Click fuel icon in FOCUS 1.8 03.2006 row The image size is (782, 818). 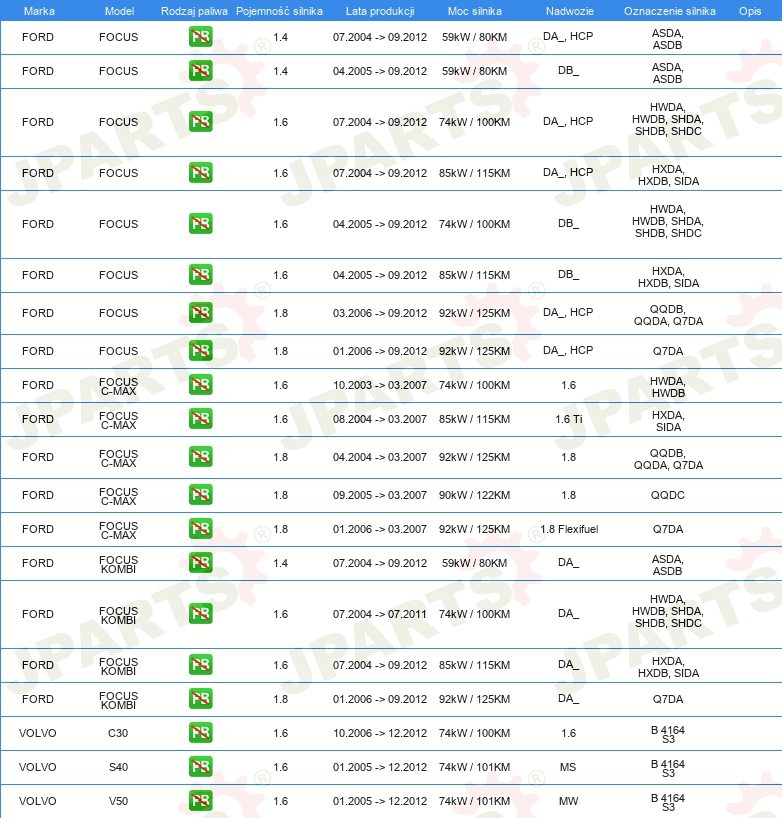pos(200,312)
